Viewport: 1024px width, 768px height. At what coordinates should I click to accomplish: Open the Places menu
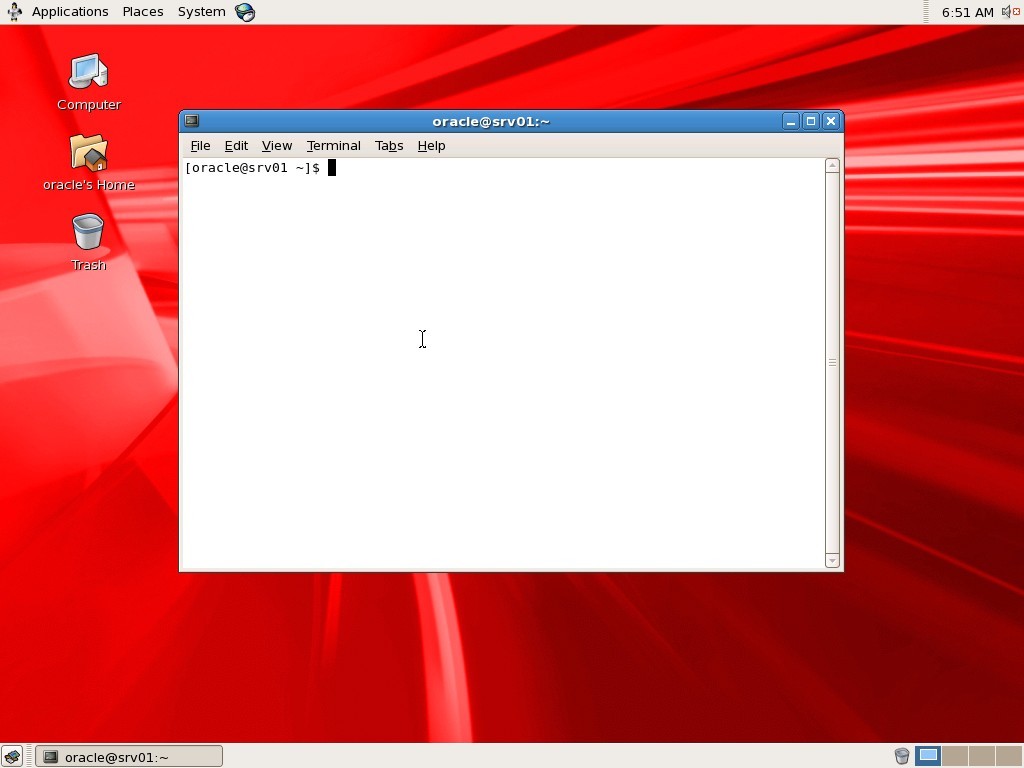tap(143, 12)
